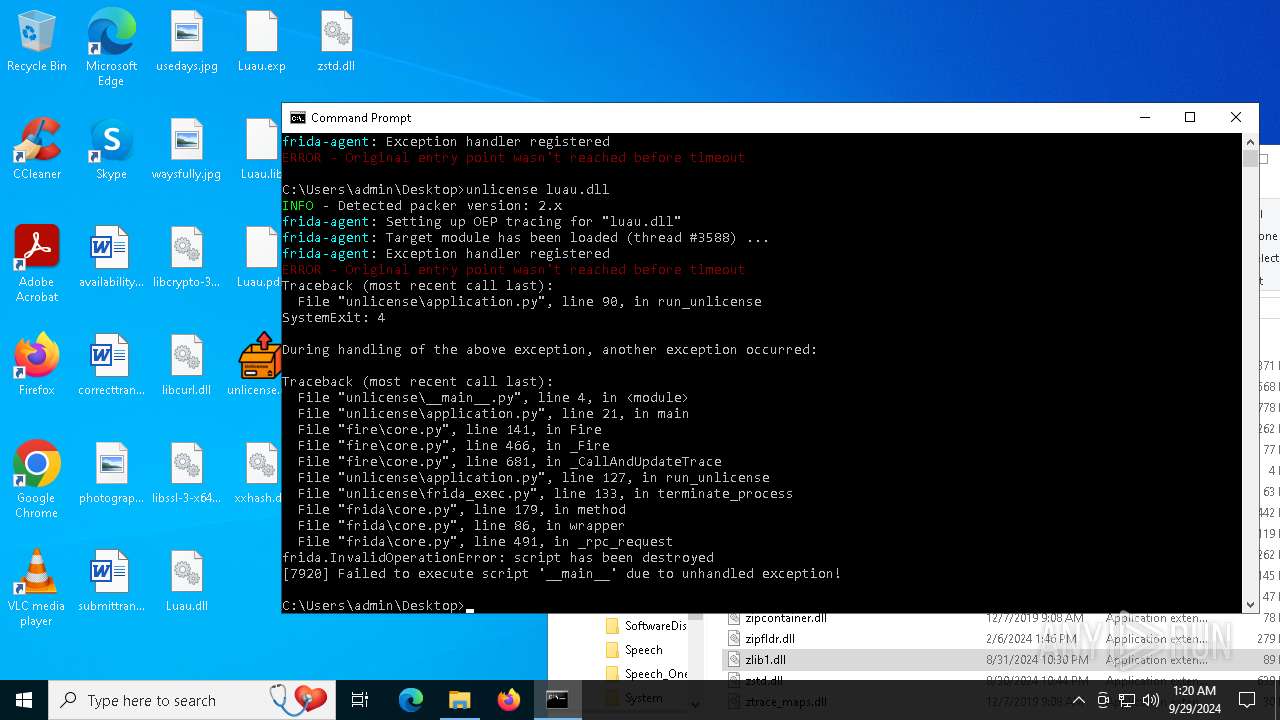Select the Luau.pdb desktop file
The height and width of the screenshot is (720, 1280).
pyautogui.click(x=259, y=257)
